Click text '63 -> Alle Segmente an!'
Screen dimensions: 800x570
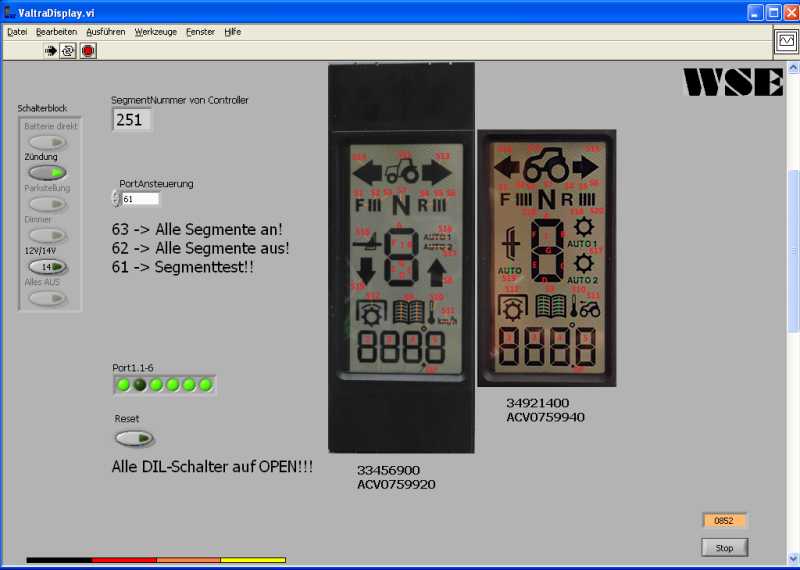click(197, 230)
